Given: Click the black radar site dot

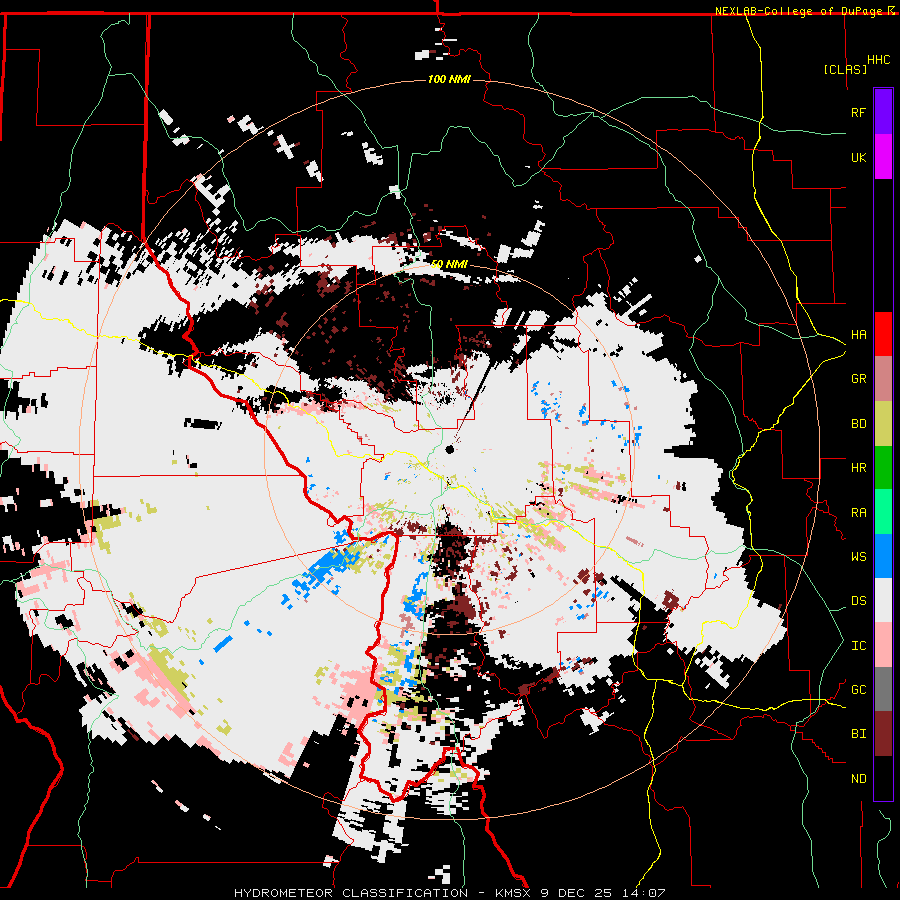Looking at the screenshot, I should (x=449, y=449).
